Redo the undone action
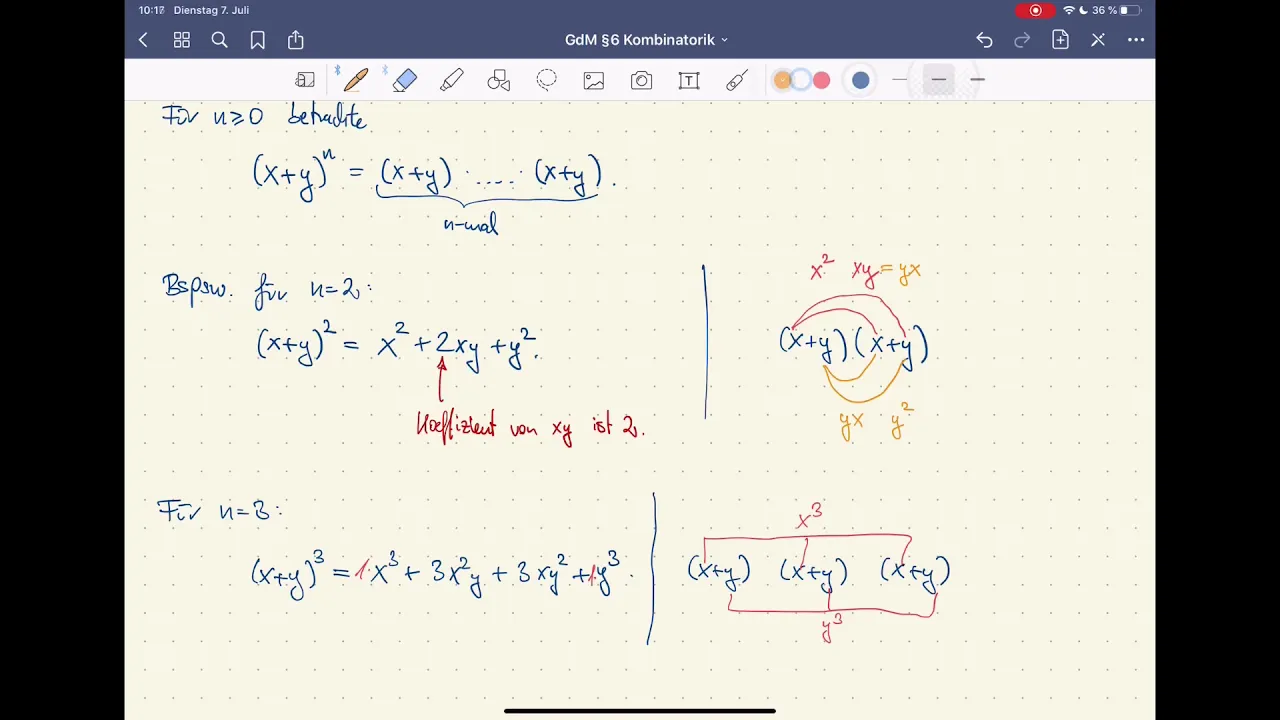 1022,40
